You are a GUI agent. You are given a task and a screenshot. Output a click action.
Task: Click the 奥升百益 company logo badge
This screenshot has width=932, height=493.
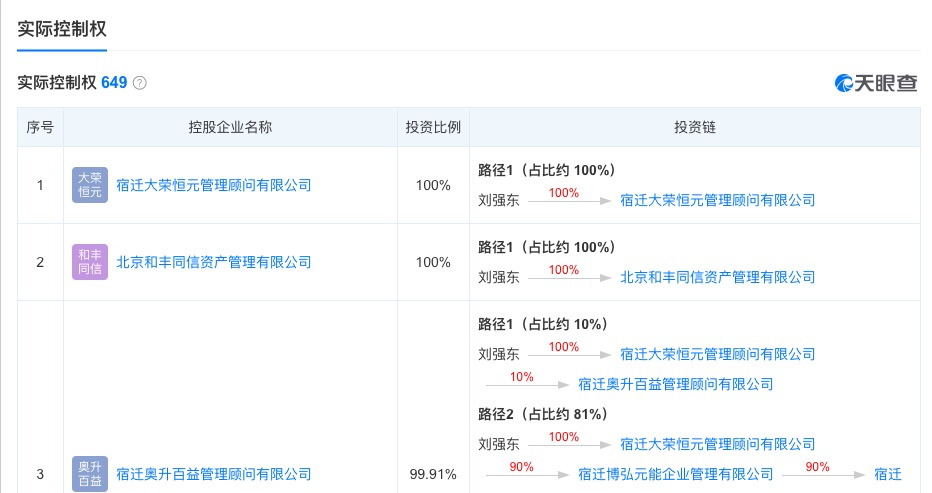89,474
